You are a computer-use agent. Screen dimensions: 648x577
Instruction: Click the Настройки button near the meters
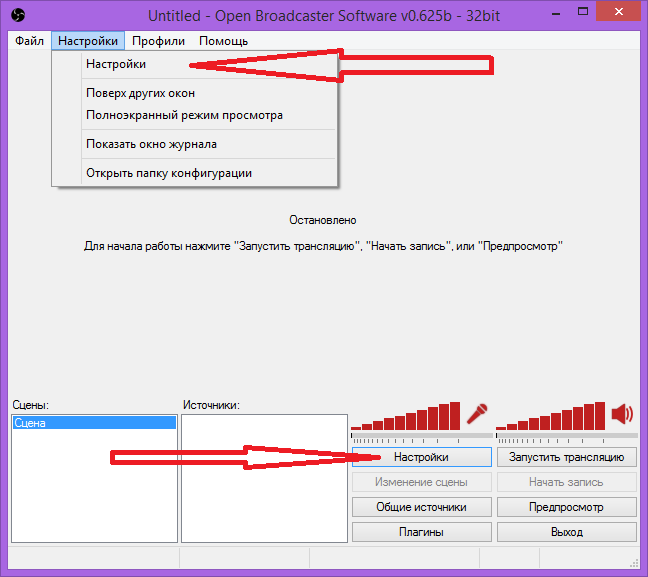pyautogui.click(x=422, y=457)
